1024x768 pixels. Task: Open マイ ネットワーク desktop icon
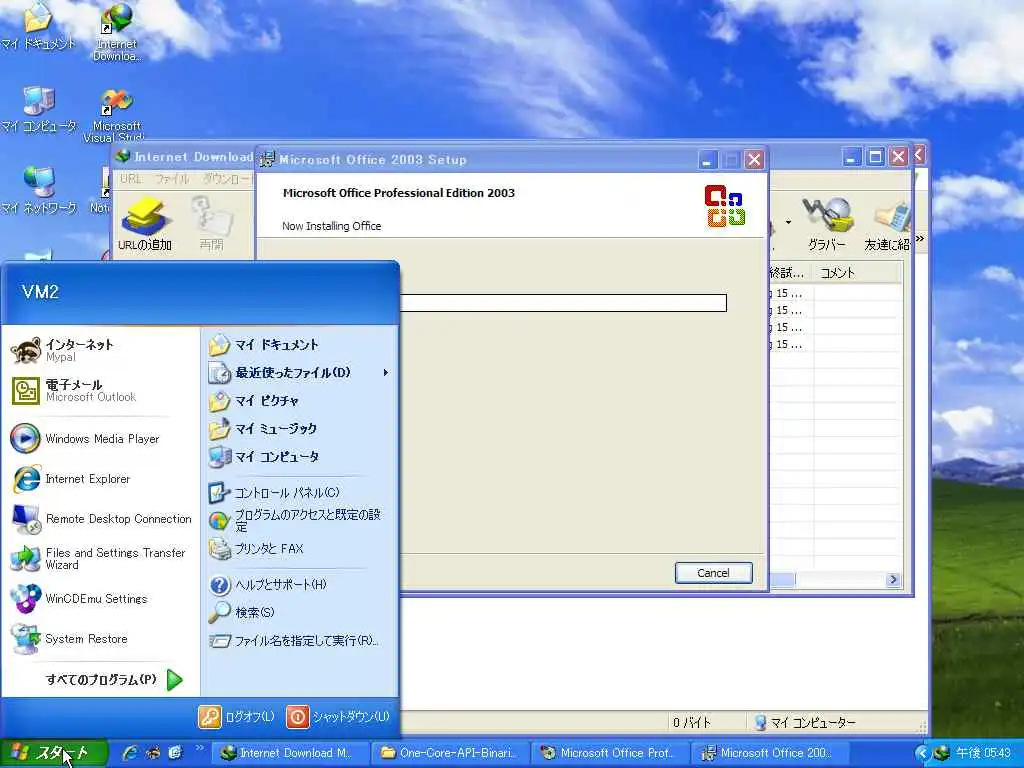click(x=39, y=190)
